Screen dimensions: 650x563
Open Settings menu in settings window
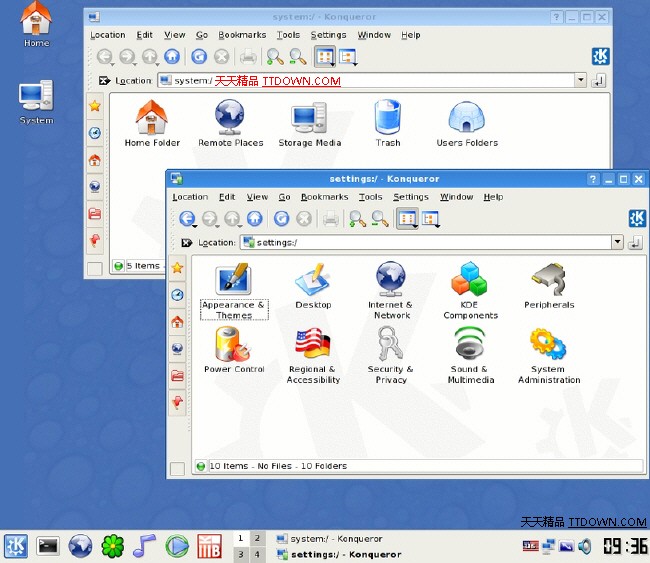point(411,197)
